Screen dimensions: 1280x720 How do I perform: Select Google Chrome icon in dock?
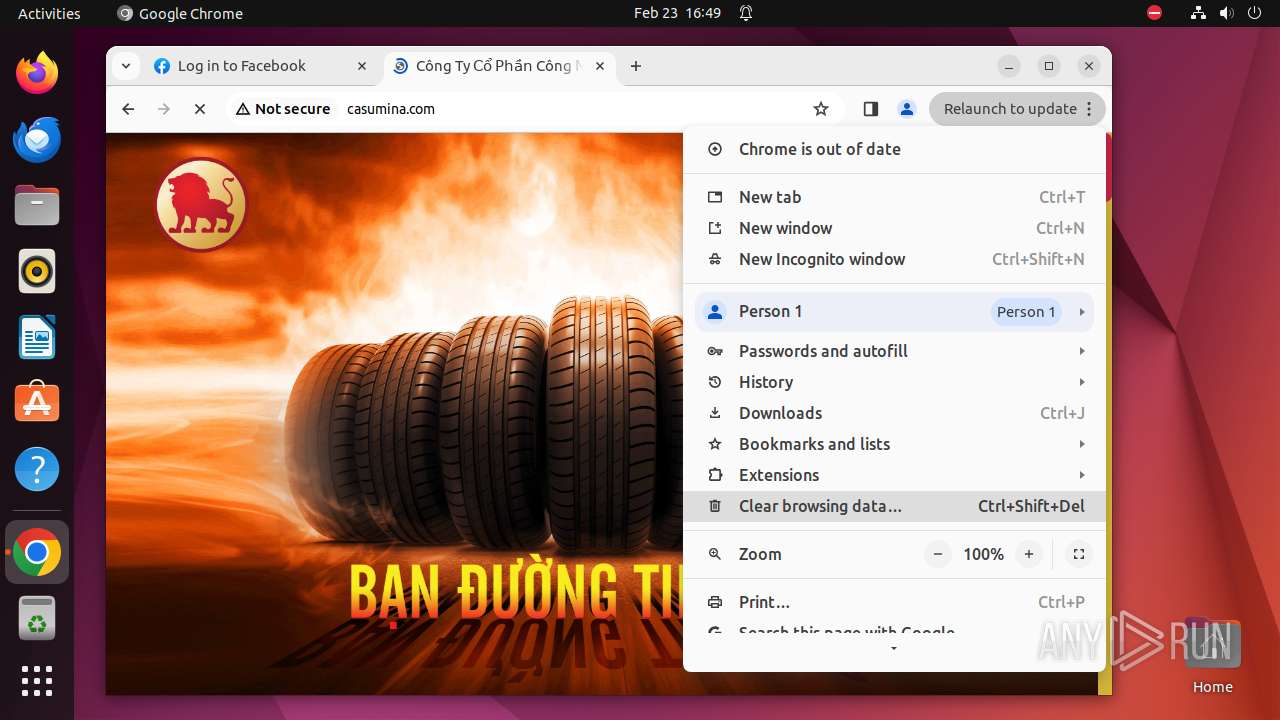coord(37,553)
